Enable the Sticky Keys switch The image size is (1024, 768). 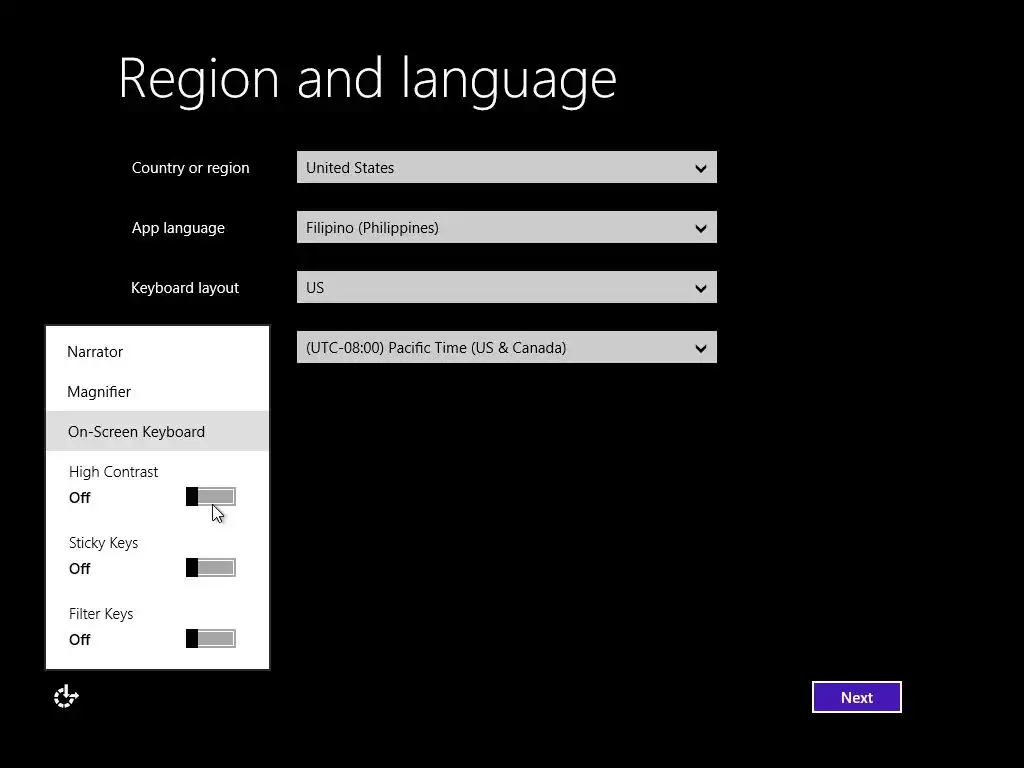coord(210,568)
